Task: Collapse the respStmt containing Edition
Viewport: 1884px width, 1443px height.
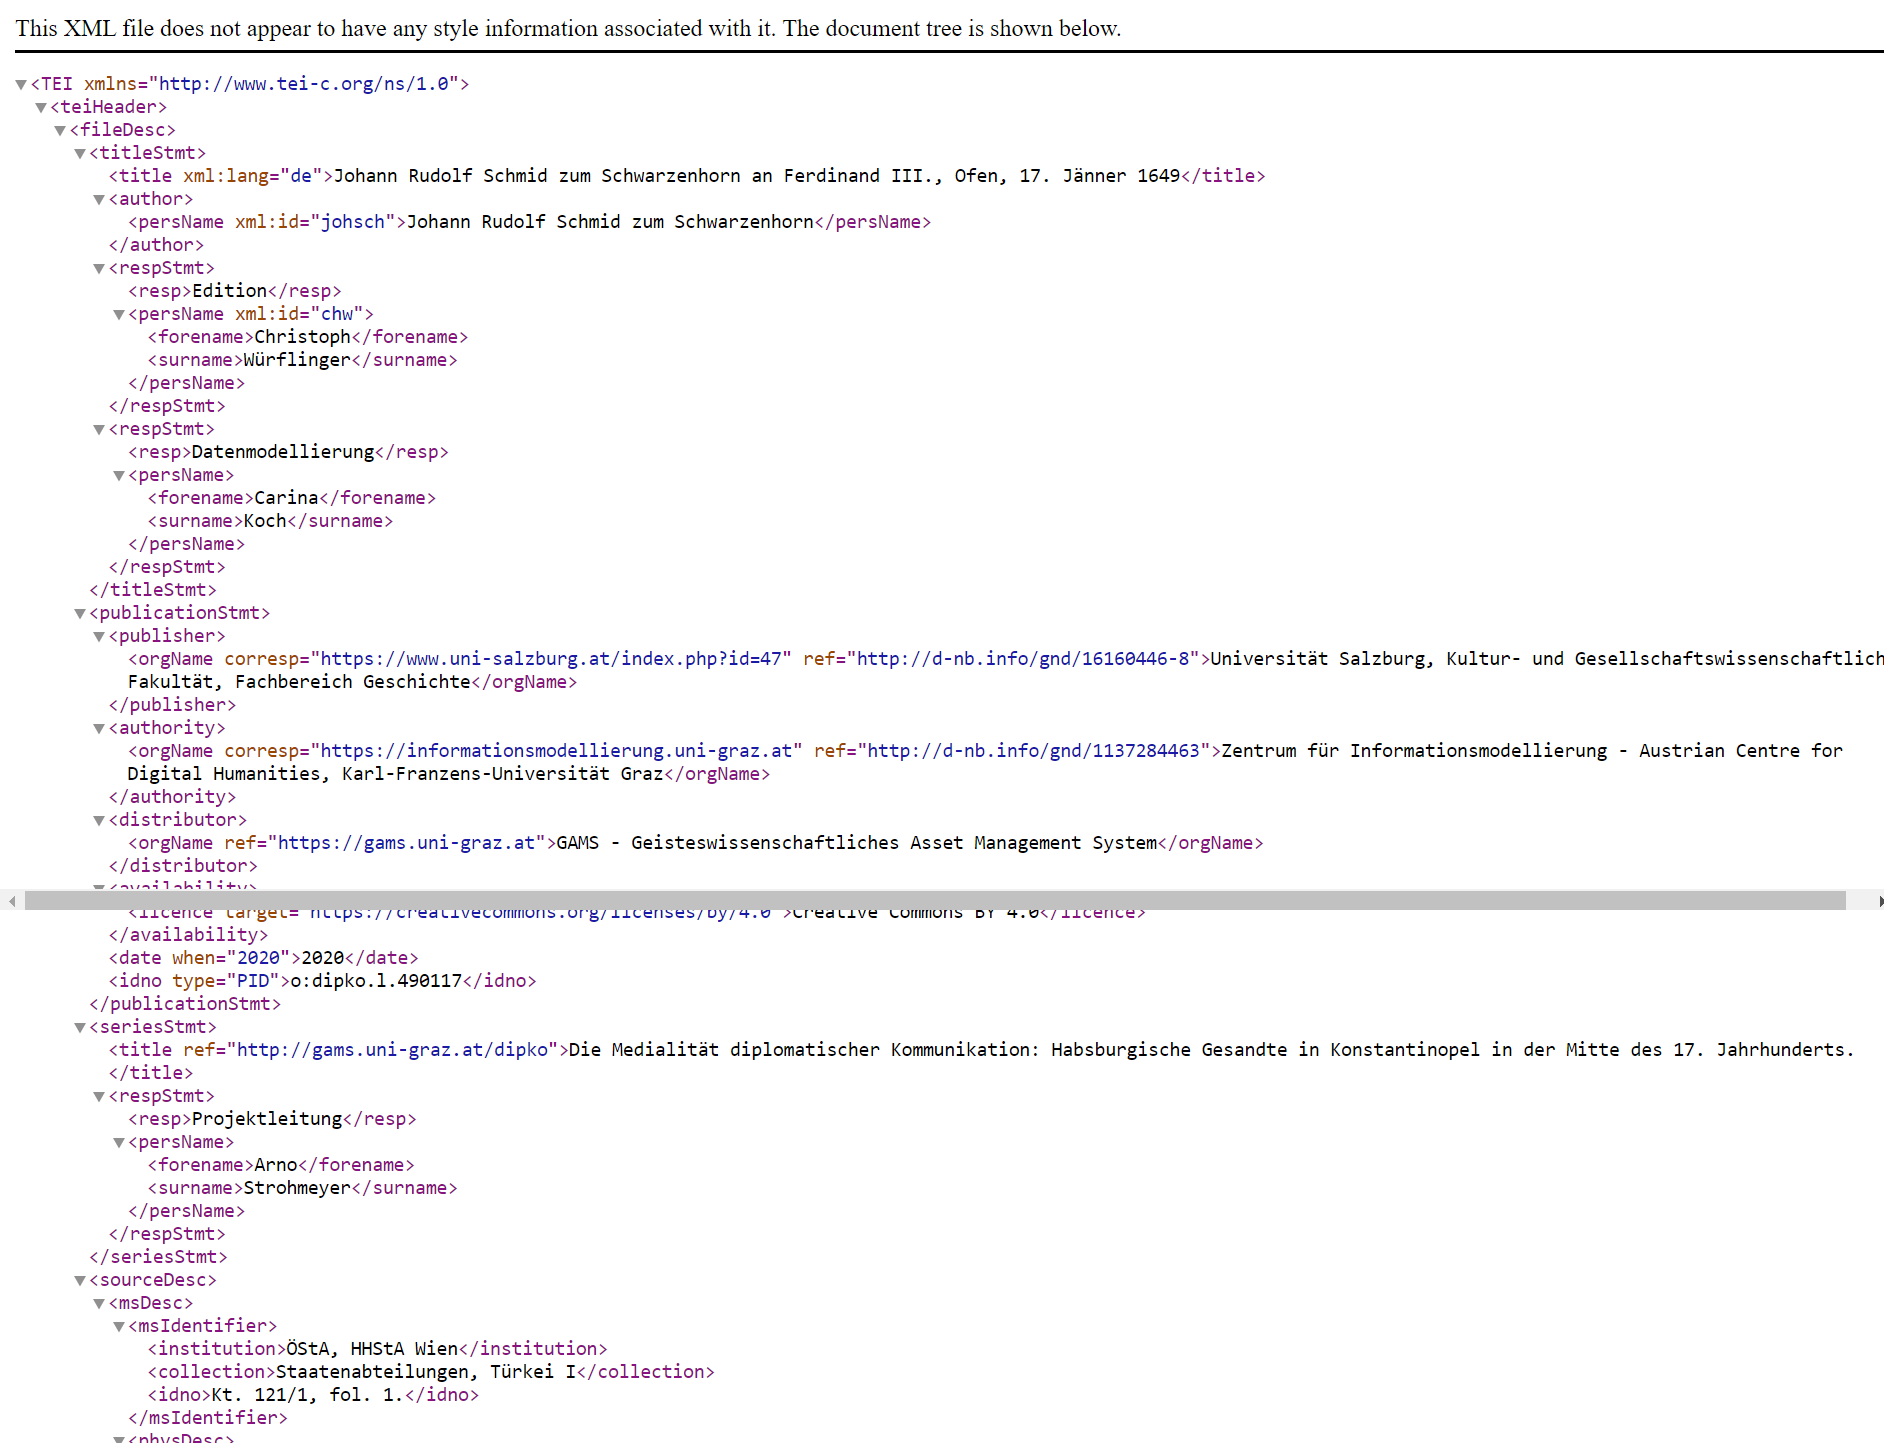Action: (x=99, y=268)
